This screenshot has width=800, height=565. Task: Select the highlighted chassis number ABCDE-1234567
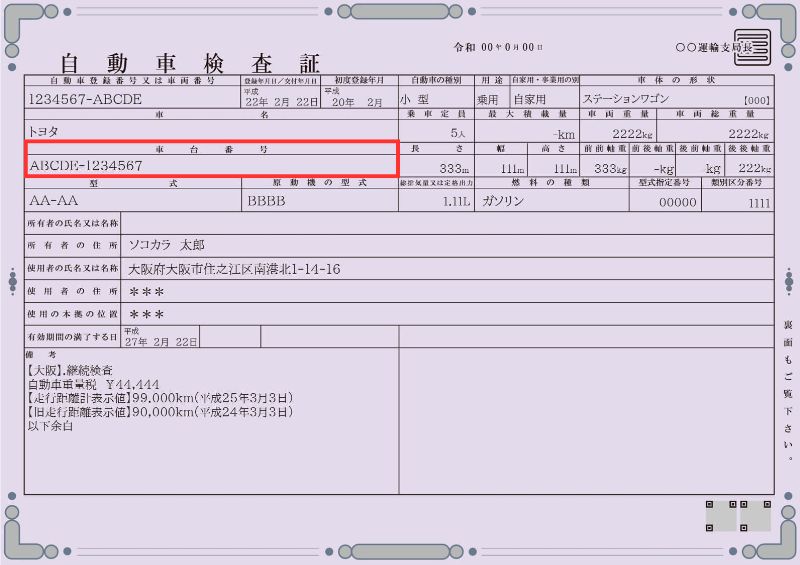(86, 165)
